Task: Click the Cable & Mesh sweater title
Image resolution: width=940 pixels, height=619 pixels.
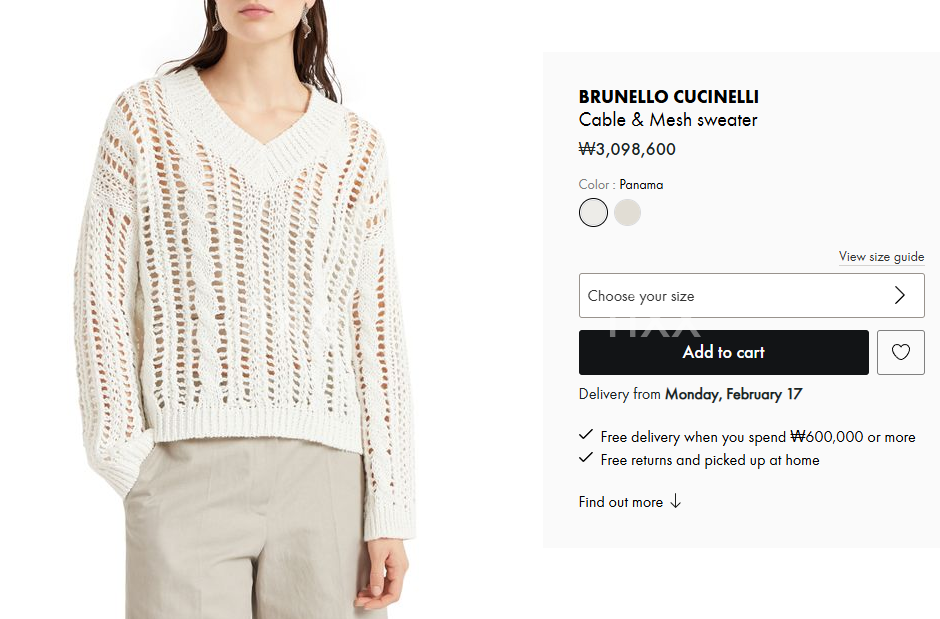Action: click(668, 120)
